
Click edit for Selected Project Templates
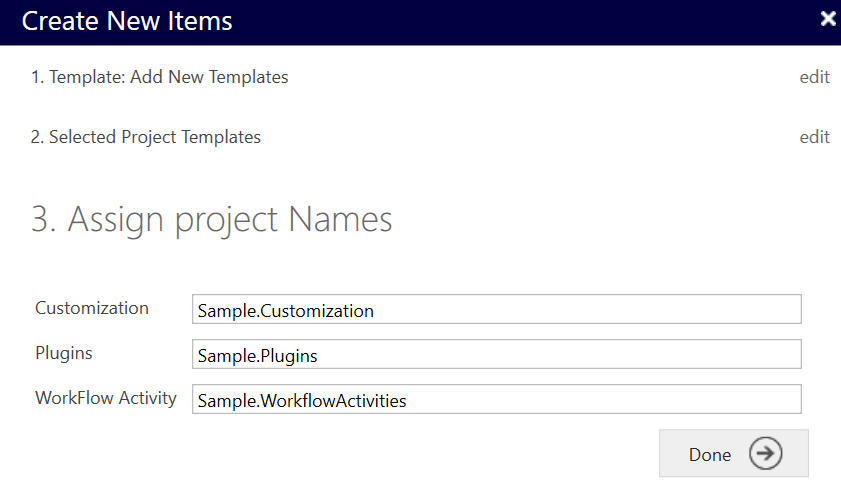pyautogui.click(x=814, y=137)
